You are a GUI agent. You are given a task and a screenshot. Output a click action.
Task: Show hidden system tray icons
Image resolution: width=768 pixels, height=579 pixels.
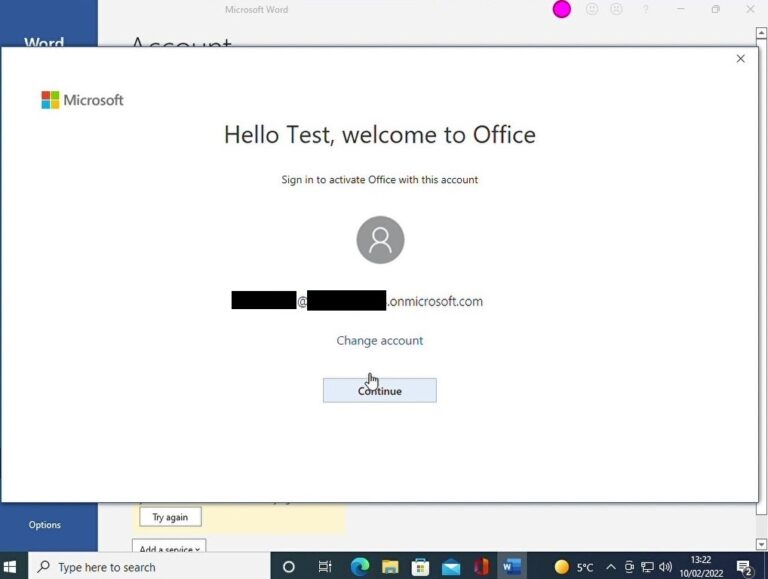pyautogui.click(x=611, y=567)
